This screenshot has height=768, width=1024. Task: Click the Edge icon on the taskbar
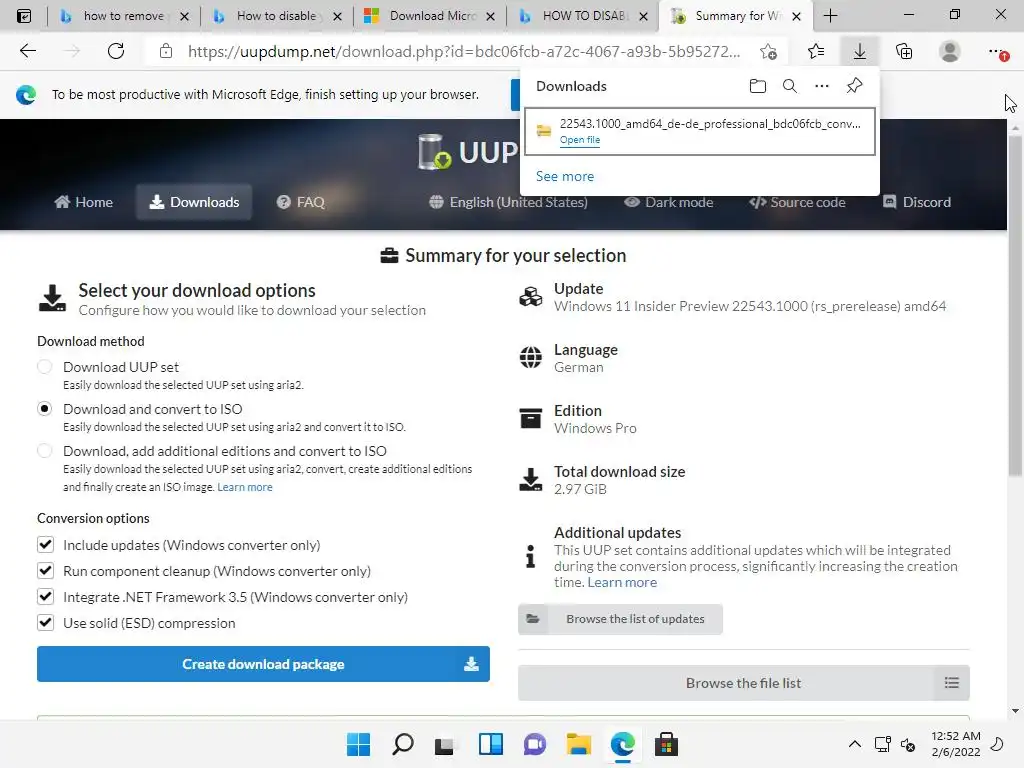(x=622, y=744)
